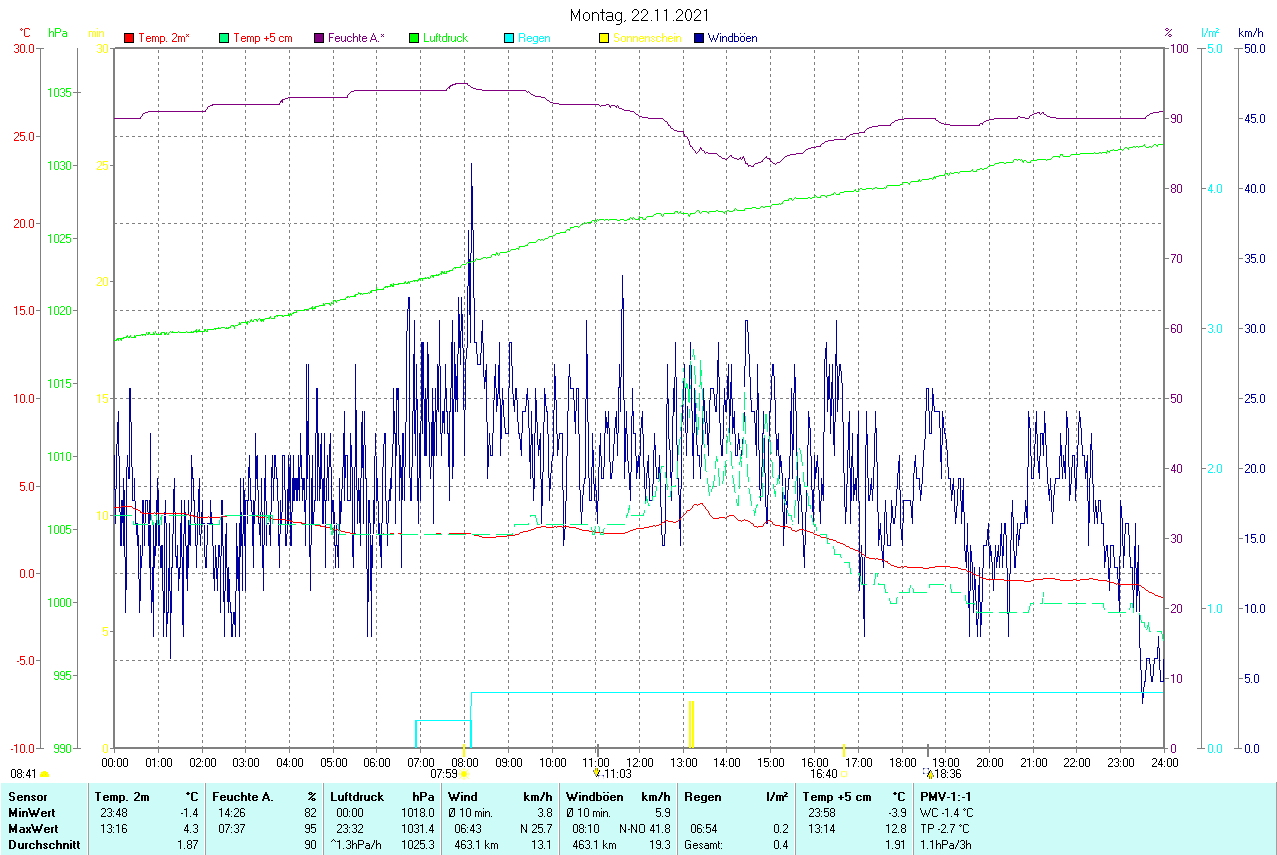Click the 'PMV-1:-1' header in table
Screen dimensions: 1277x855
click(946, 797)
